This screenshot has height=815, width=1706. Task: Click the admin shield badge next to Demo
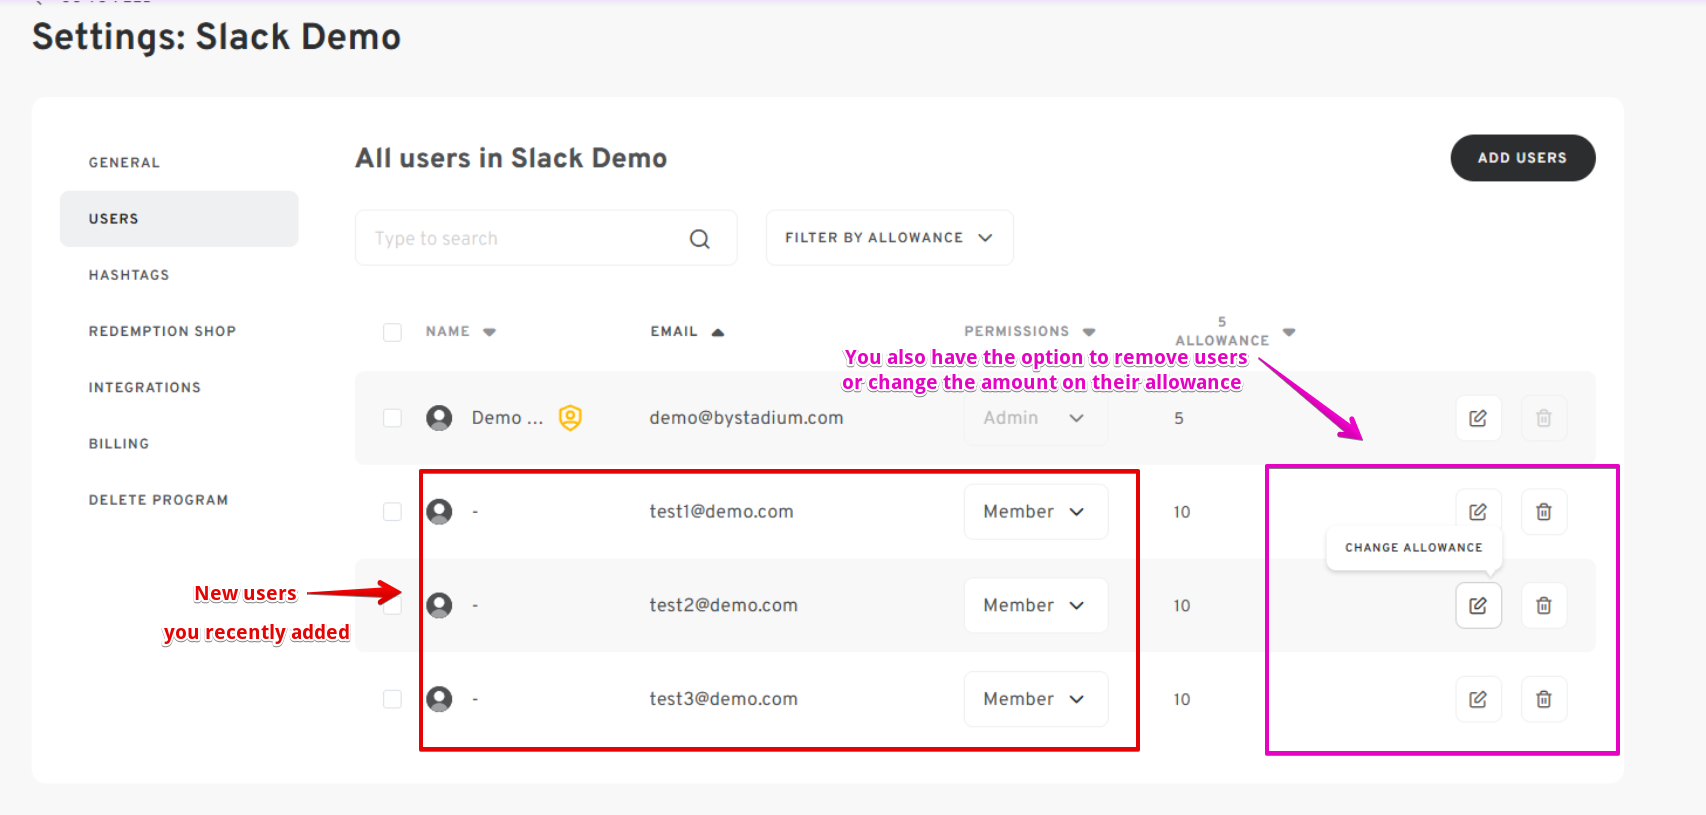[x=570, y=418]
